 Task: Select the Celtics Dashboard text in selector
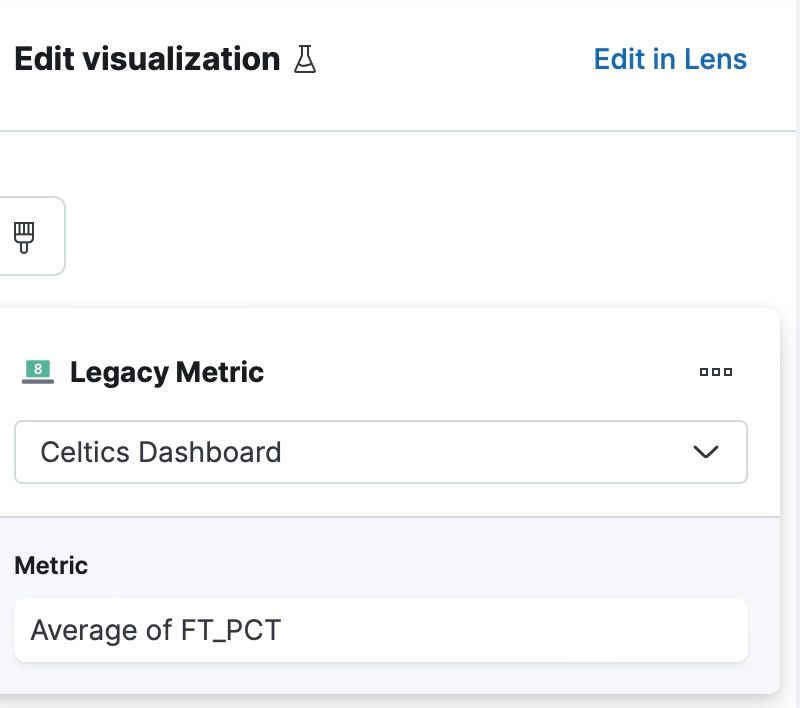[x=160, y=452]
